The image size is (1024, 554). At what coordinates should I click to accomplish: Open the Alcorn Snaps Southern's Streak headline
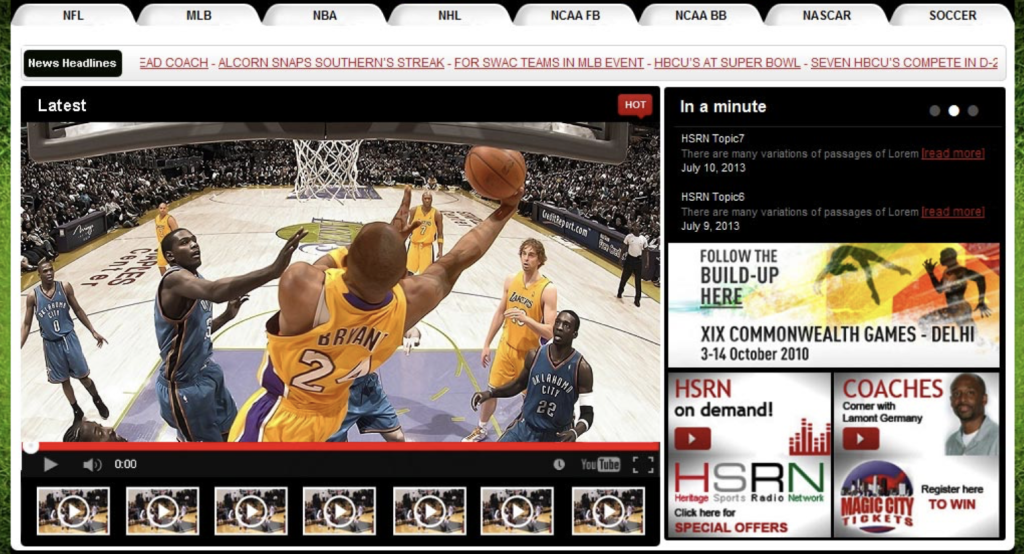331,63
